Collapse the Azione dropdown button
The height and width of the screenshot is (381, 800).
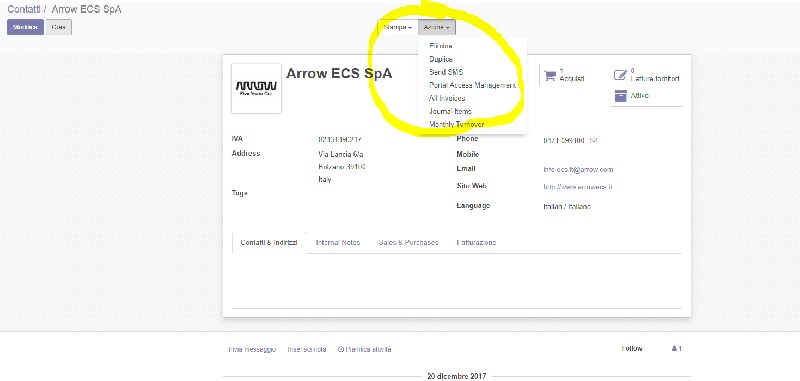click(x=437, y=27)
